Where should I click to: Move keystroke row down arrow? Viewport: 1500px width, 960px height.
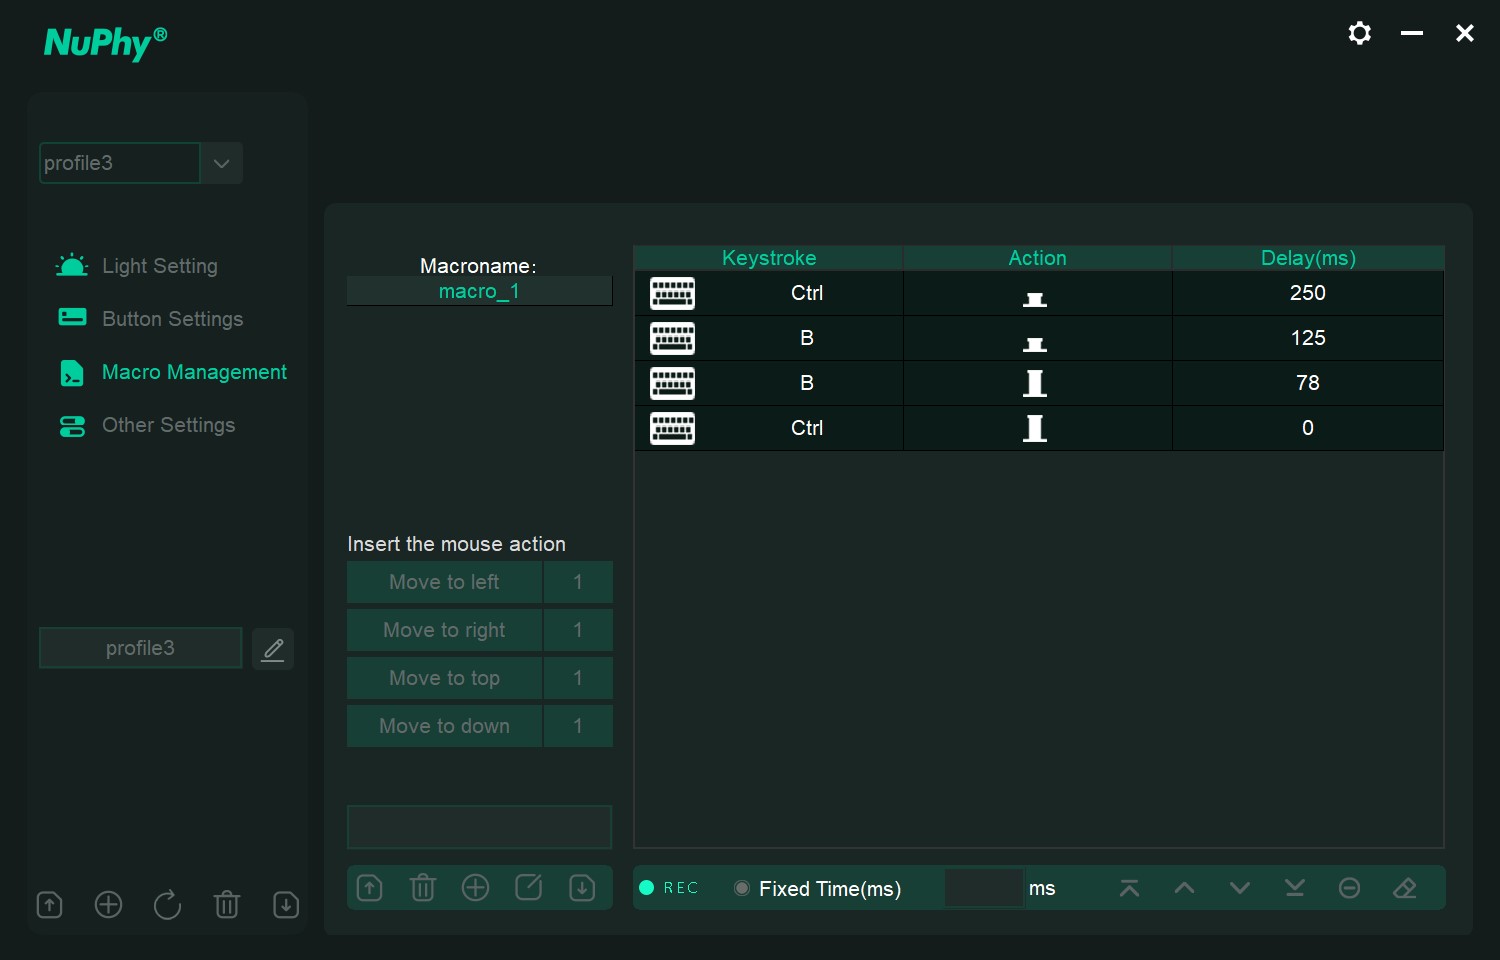point(1240,888)
